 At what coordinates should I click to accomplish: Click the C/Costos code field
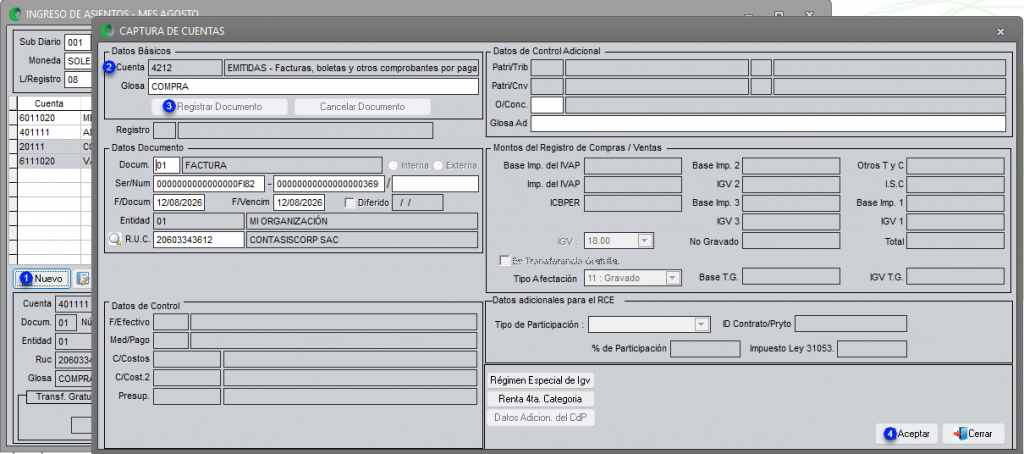point(187,359)
